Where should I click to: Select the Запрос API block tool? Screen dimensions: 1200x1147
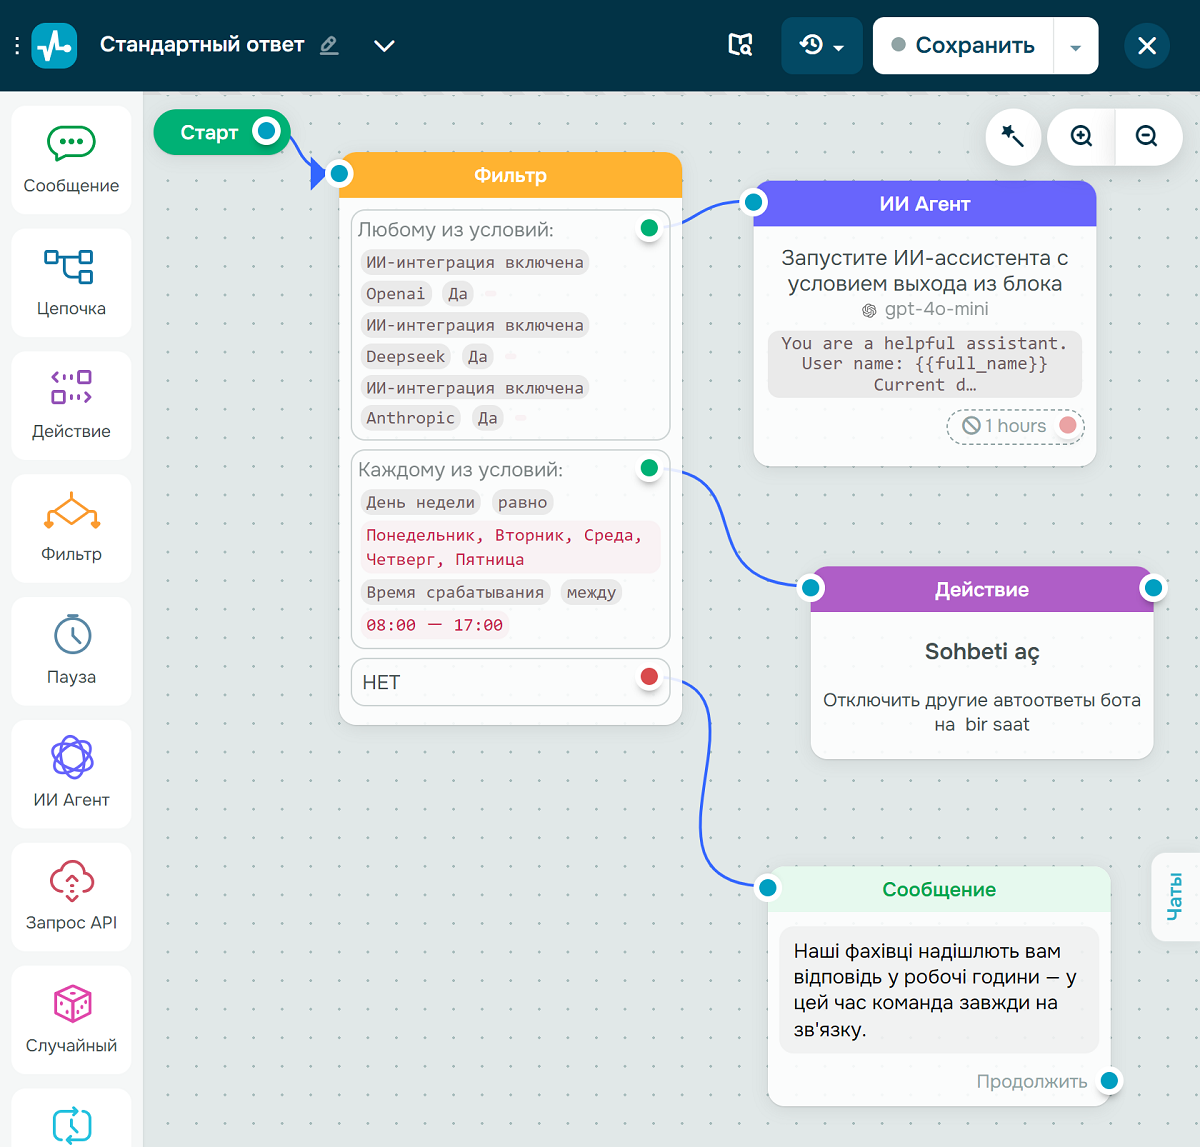(x=70, y=895)
